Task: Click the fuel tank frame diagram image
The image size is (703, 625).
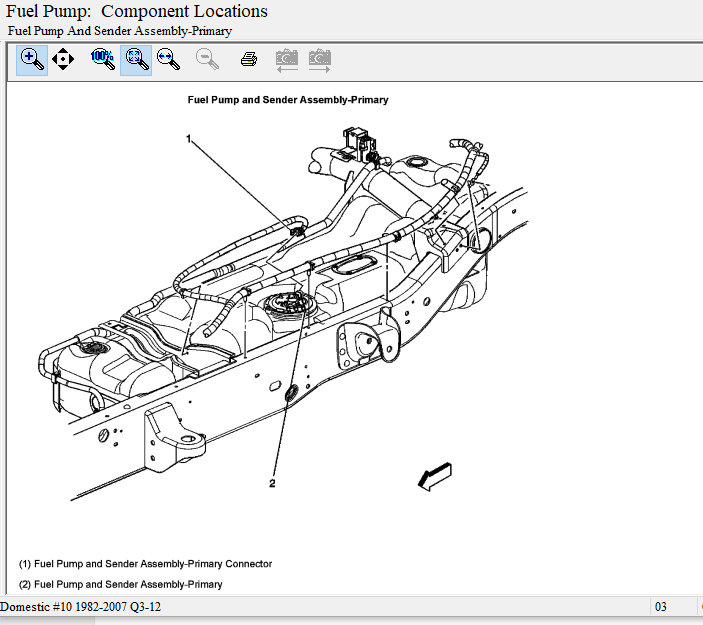Action: tap(283, 314)
